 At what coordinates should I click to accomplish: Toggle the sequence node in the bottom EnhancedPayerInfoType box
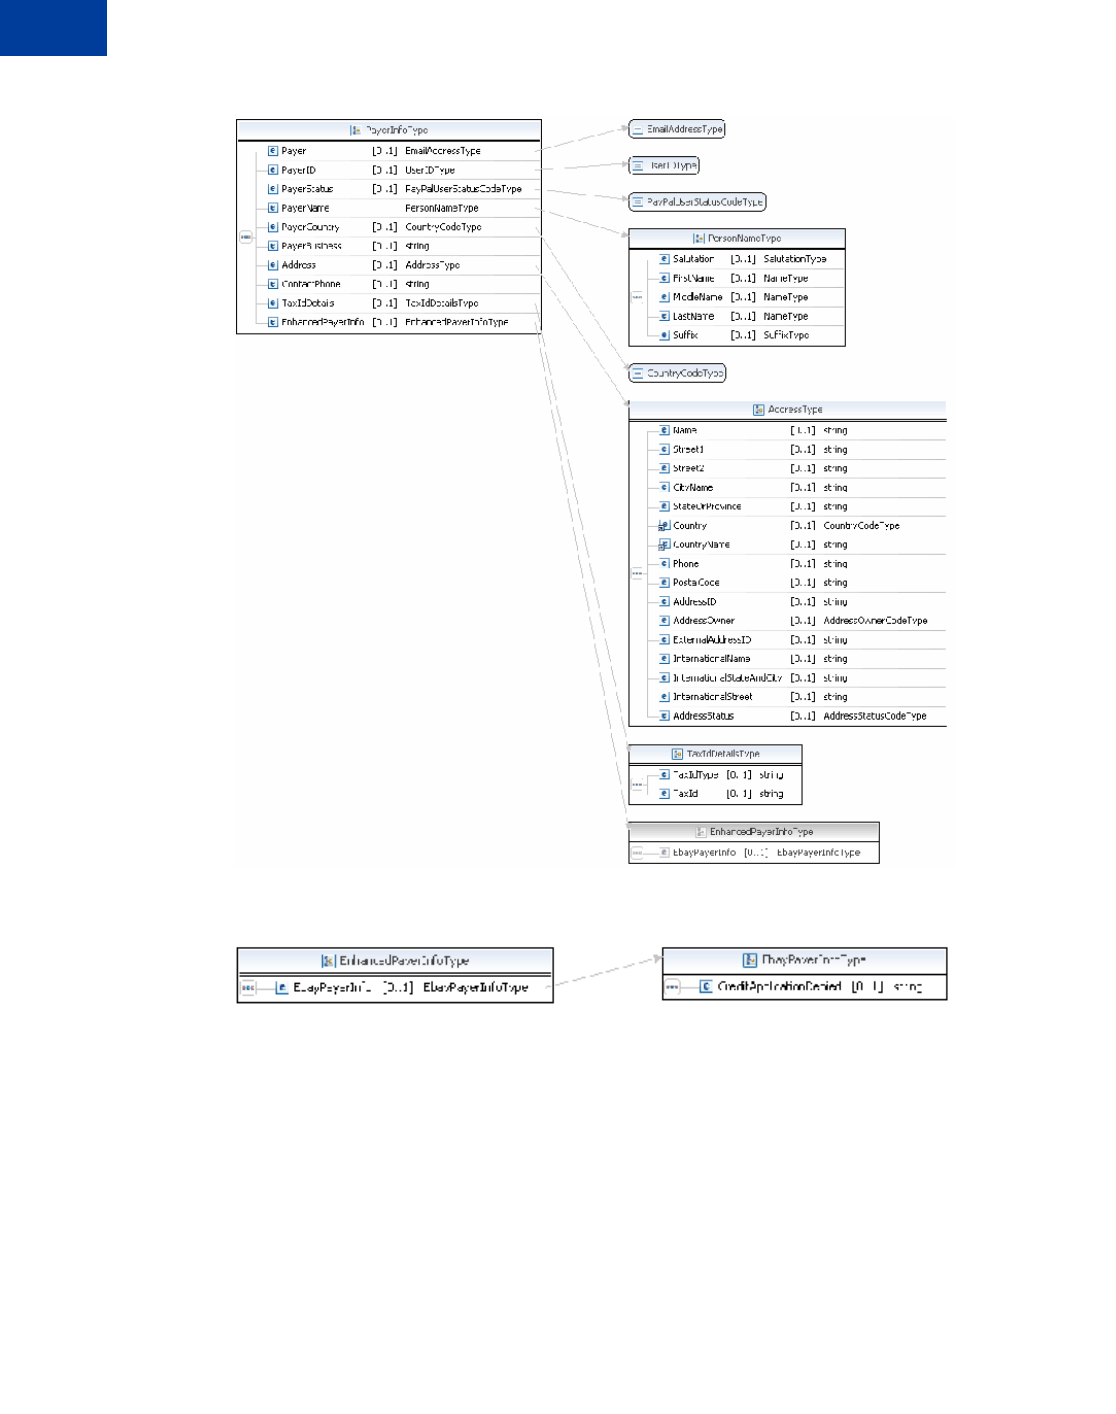(248, 987)
